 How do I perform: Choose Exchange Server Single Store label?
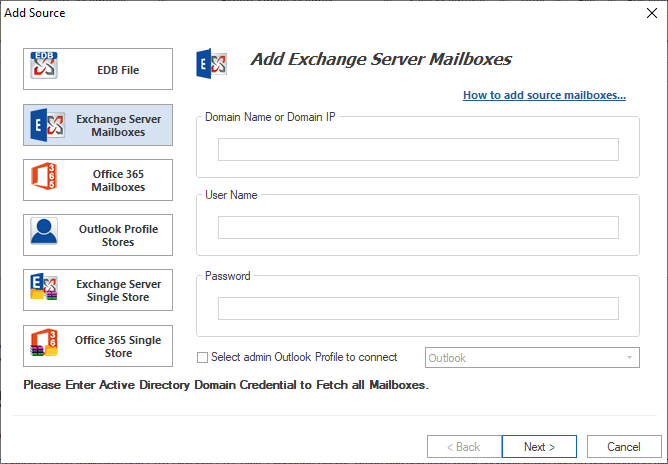coord(118,290)
